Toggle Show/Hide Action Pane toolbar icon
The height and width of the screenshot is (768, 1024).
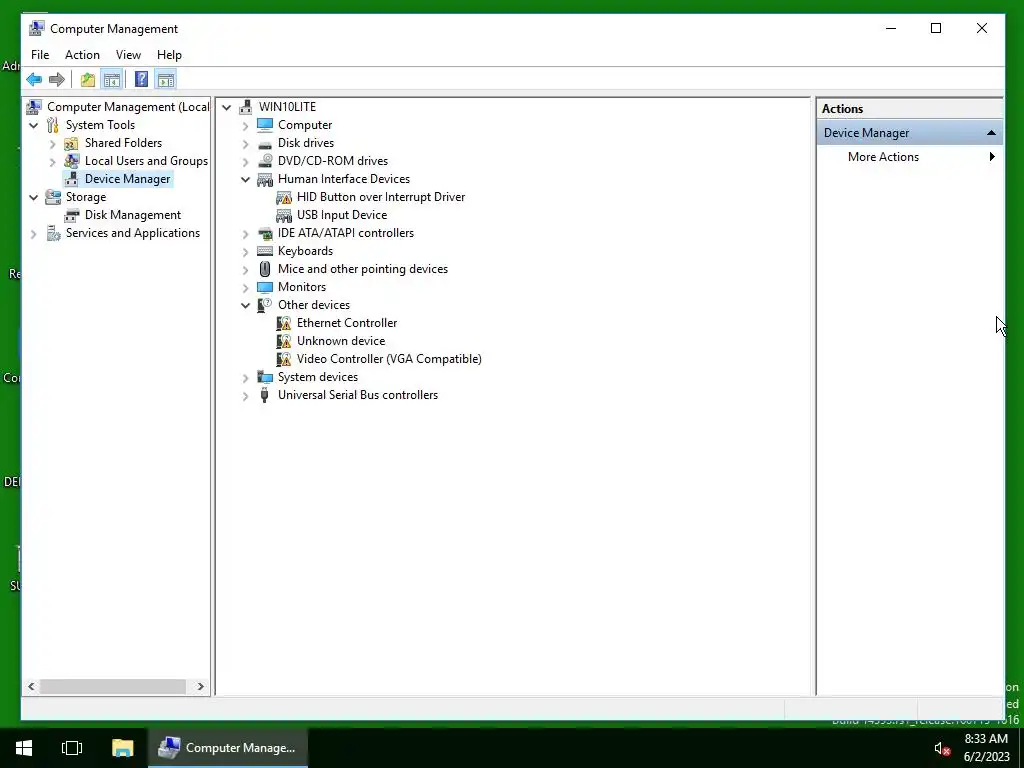(166, 80)
